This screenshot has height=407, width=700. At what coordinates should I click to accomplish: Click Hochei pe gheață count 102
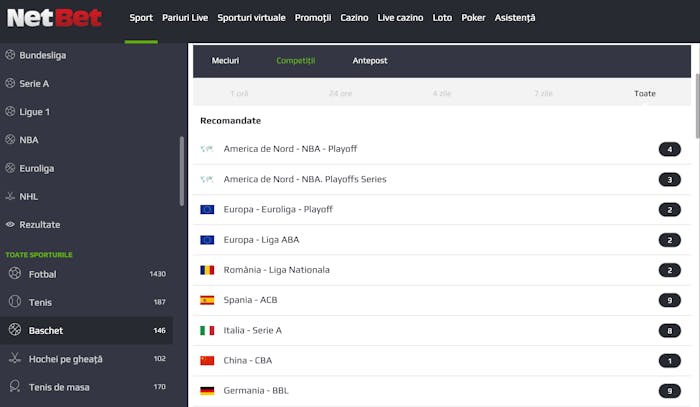click(159, 358)
